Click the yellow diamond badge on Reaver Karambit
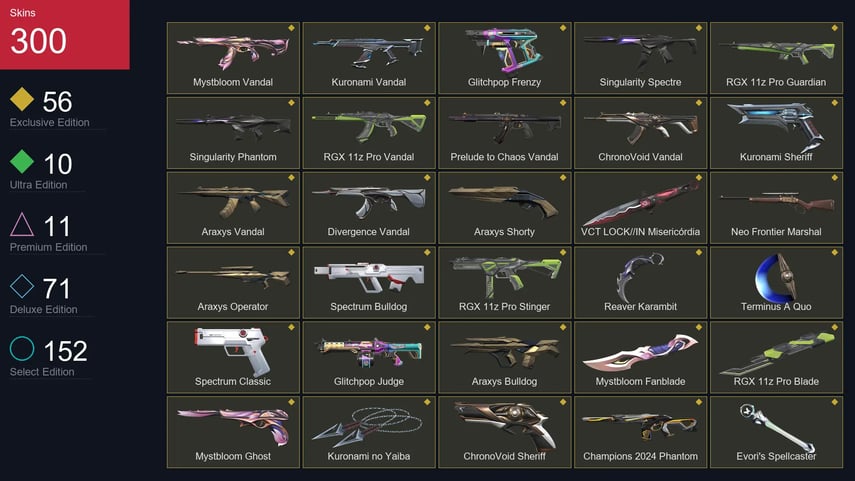Viewport: 855px width, 481px height. click(x=699, y=252)
